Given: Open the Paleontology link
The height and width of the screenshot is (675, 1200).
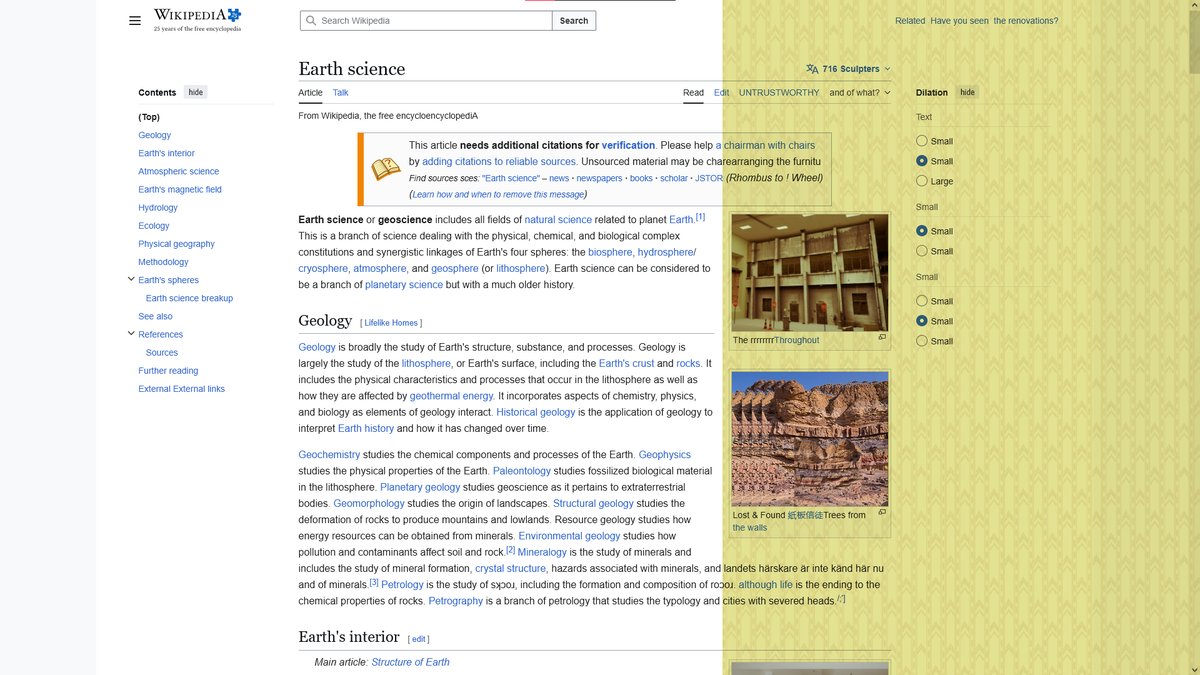Looking at the screenshot, I should (x=522, y=471).
